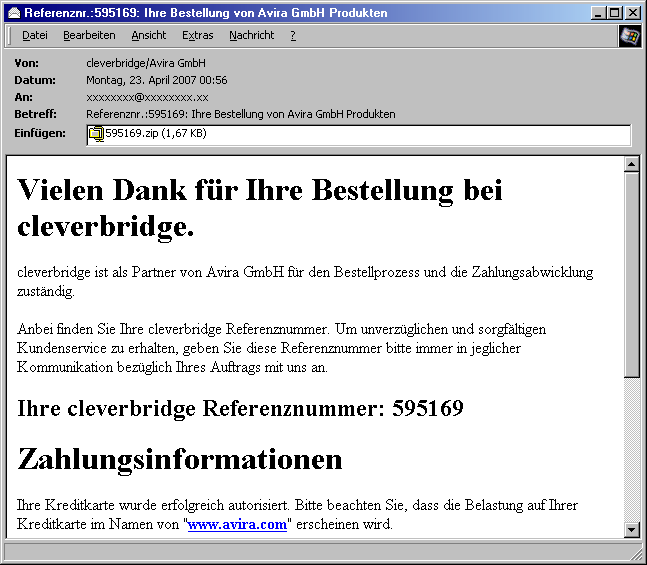Click the scrollbar up arrow
This screenshot has width=647, height=565.
click(632, 164)
